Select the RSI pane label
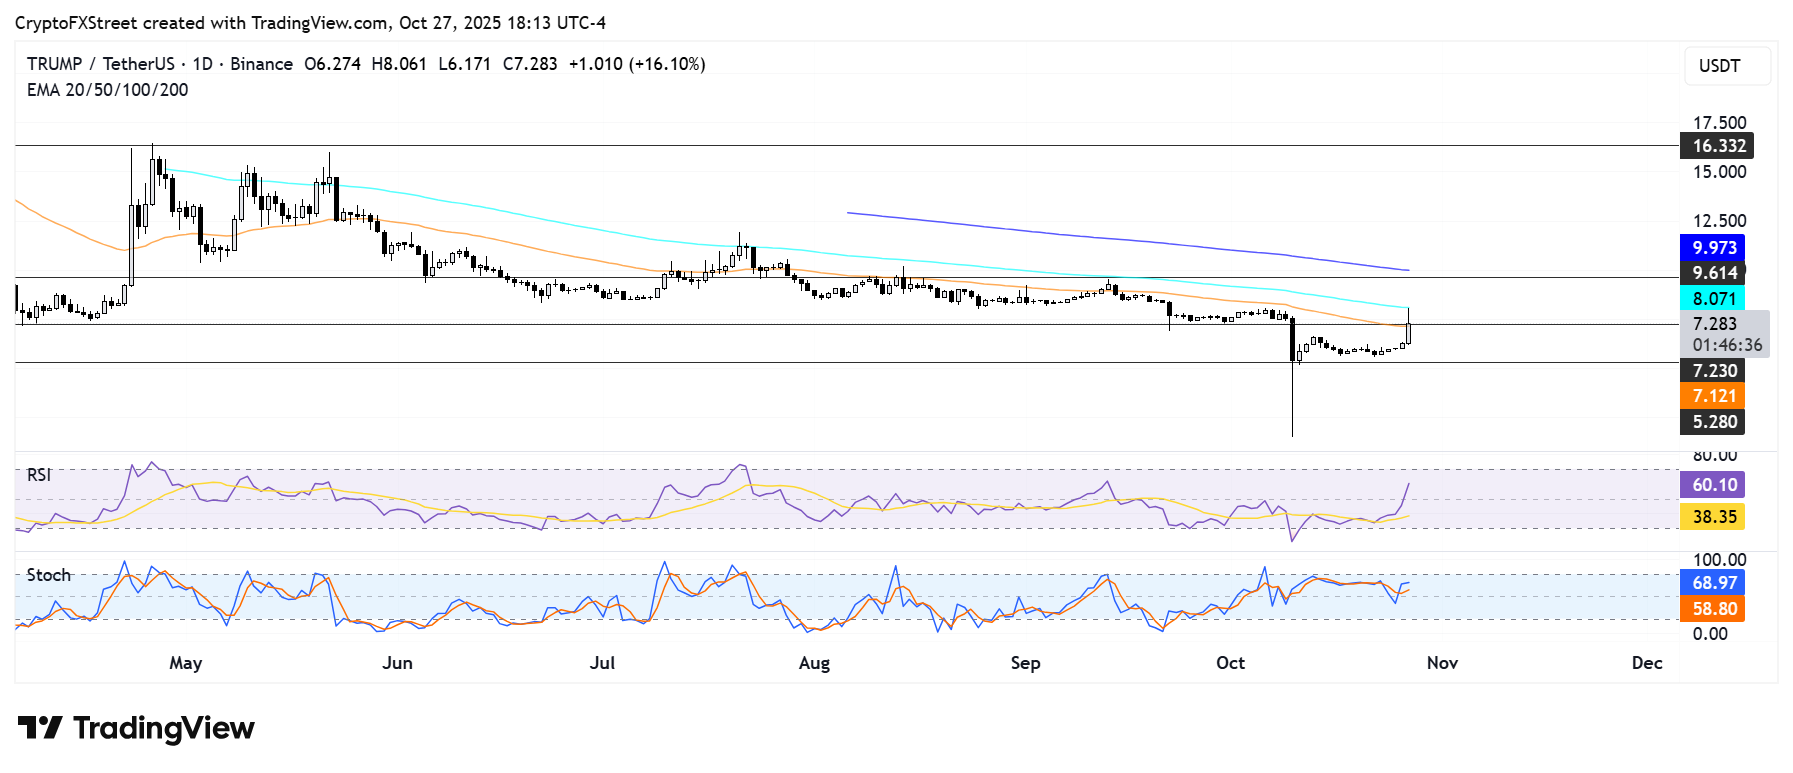The width and height of the screenshot is (1793, 773). (x=39, y=475)
